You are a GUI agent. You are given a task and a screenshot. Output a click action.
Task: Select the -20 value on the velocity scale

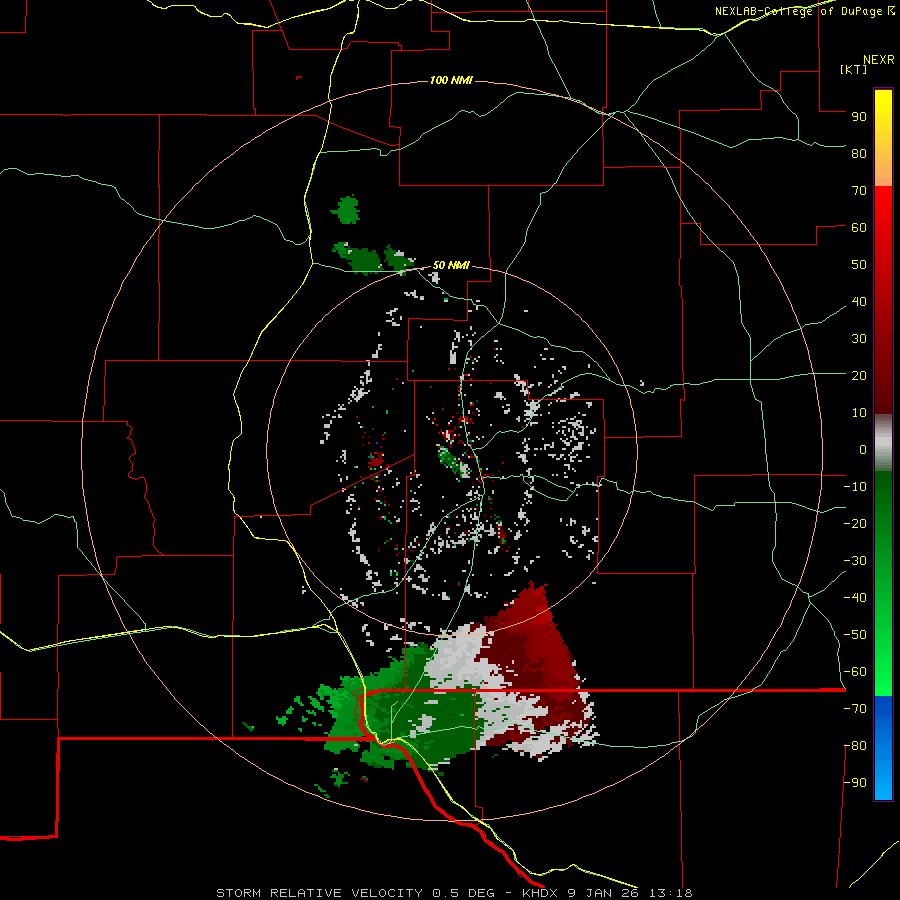click(855, 524)
